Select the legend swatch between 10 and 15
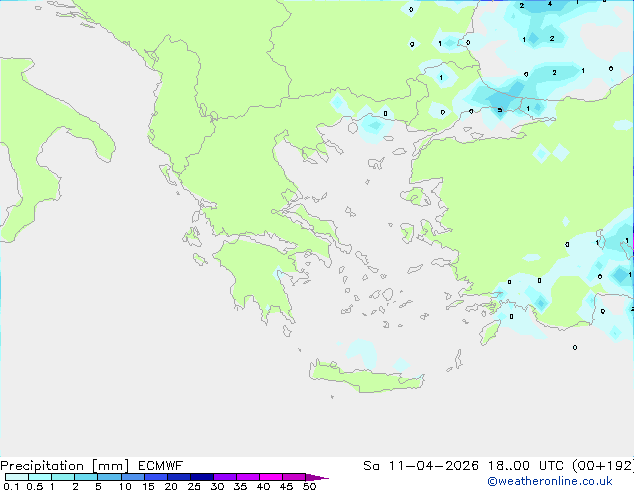This screenshot has width=634, height=490. pyautogui.click(x=132, y=477)
